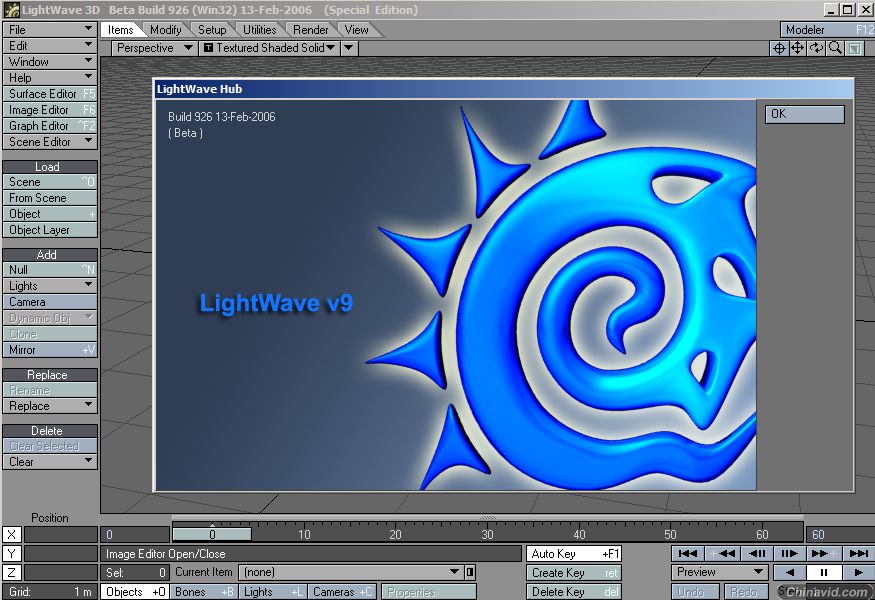Switch to the Modify tab
The image size is (875, 600).
coord(166,30)
